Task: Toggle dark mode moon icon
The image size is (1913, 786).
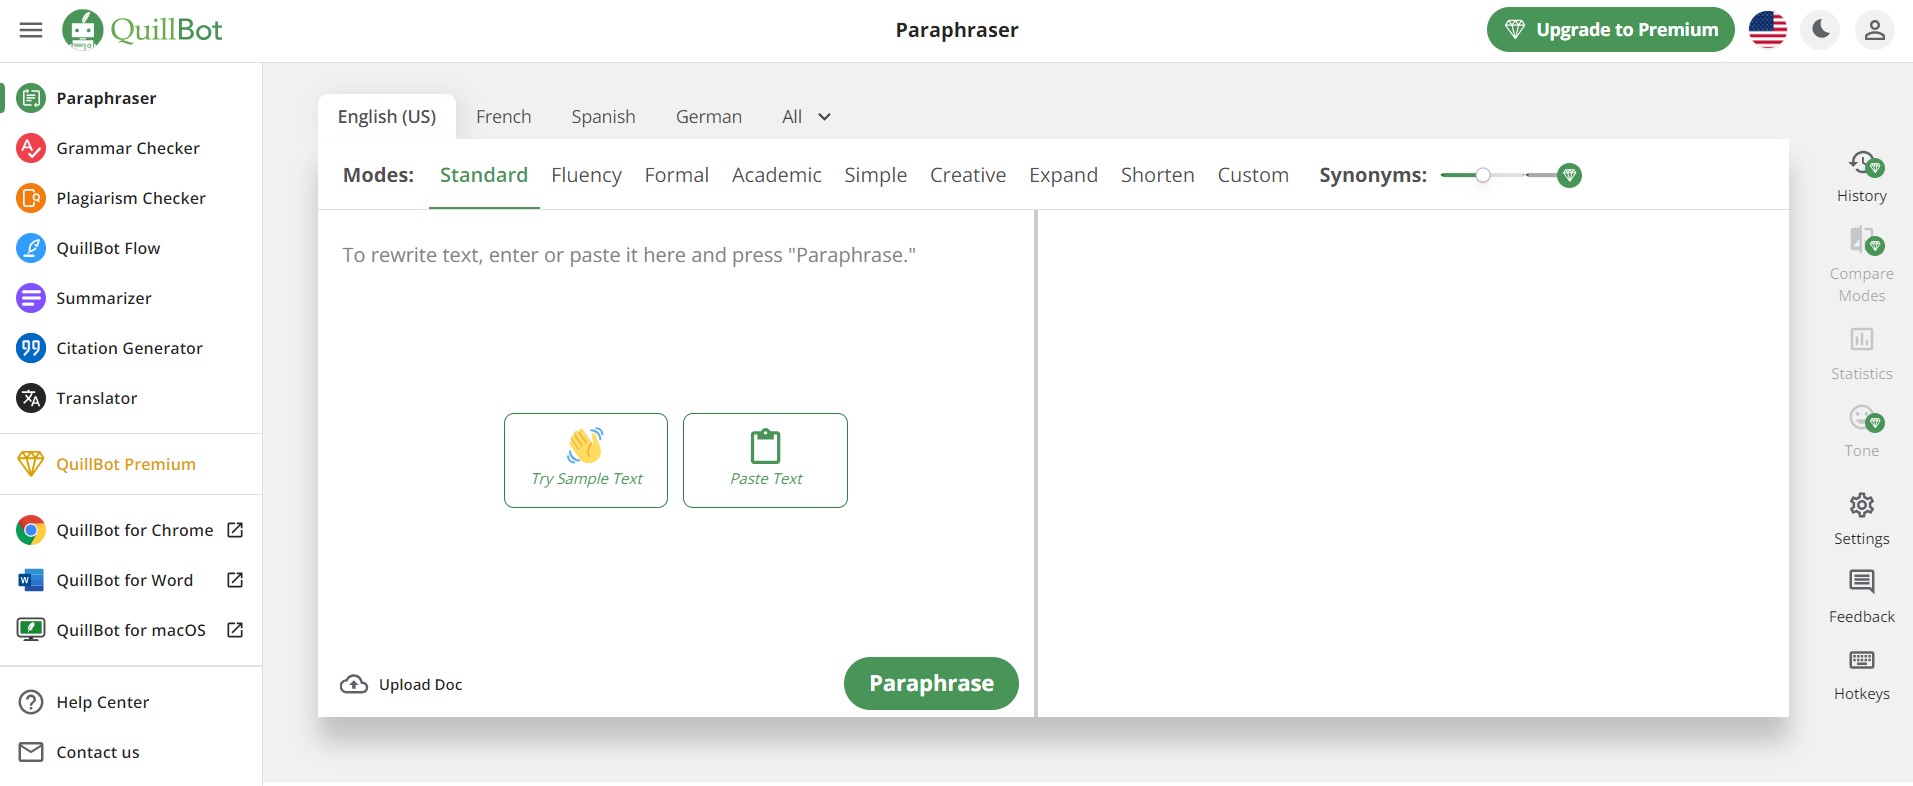Action: 1821,30
